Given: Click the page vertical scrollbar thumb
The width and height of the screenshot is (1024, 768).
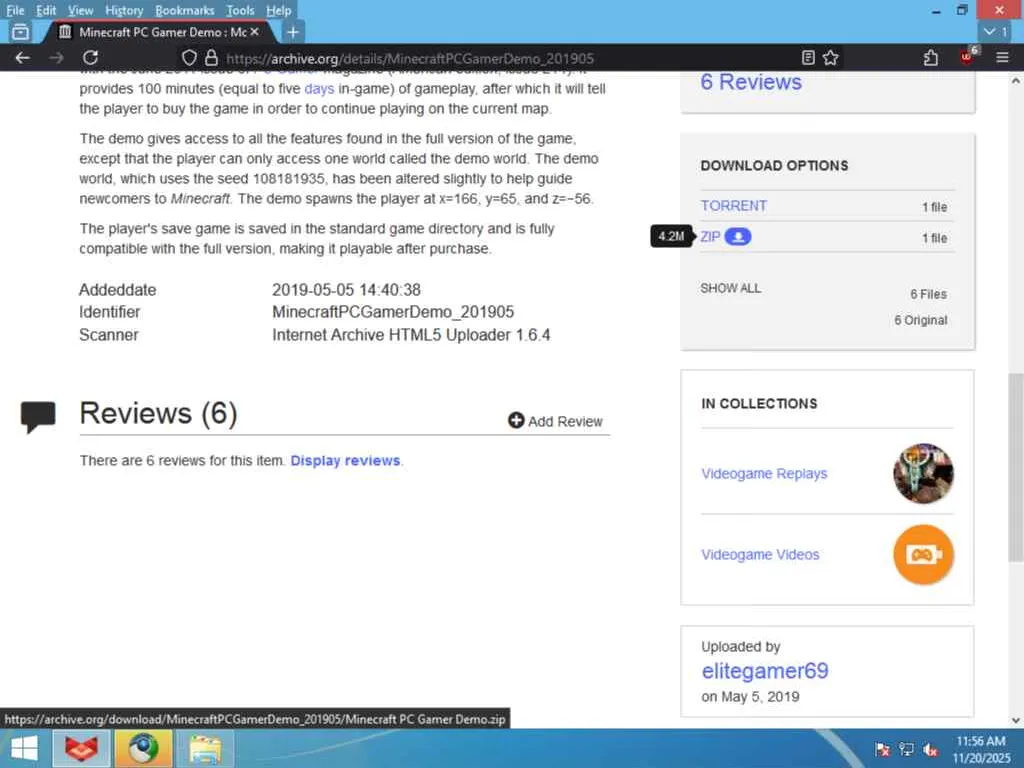Looking at the screenshot, I should (x=1016, y=467).
